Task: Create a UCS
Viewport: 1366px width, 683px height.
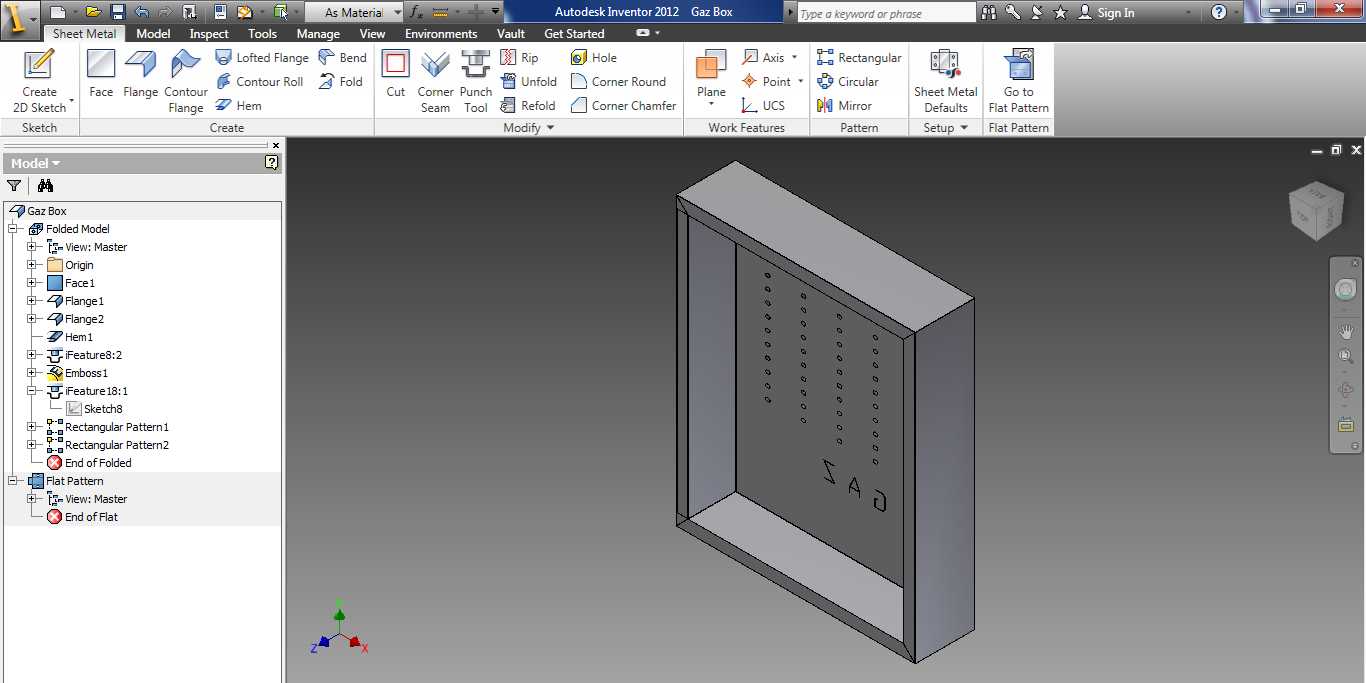Action: 763,106
